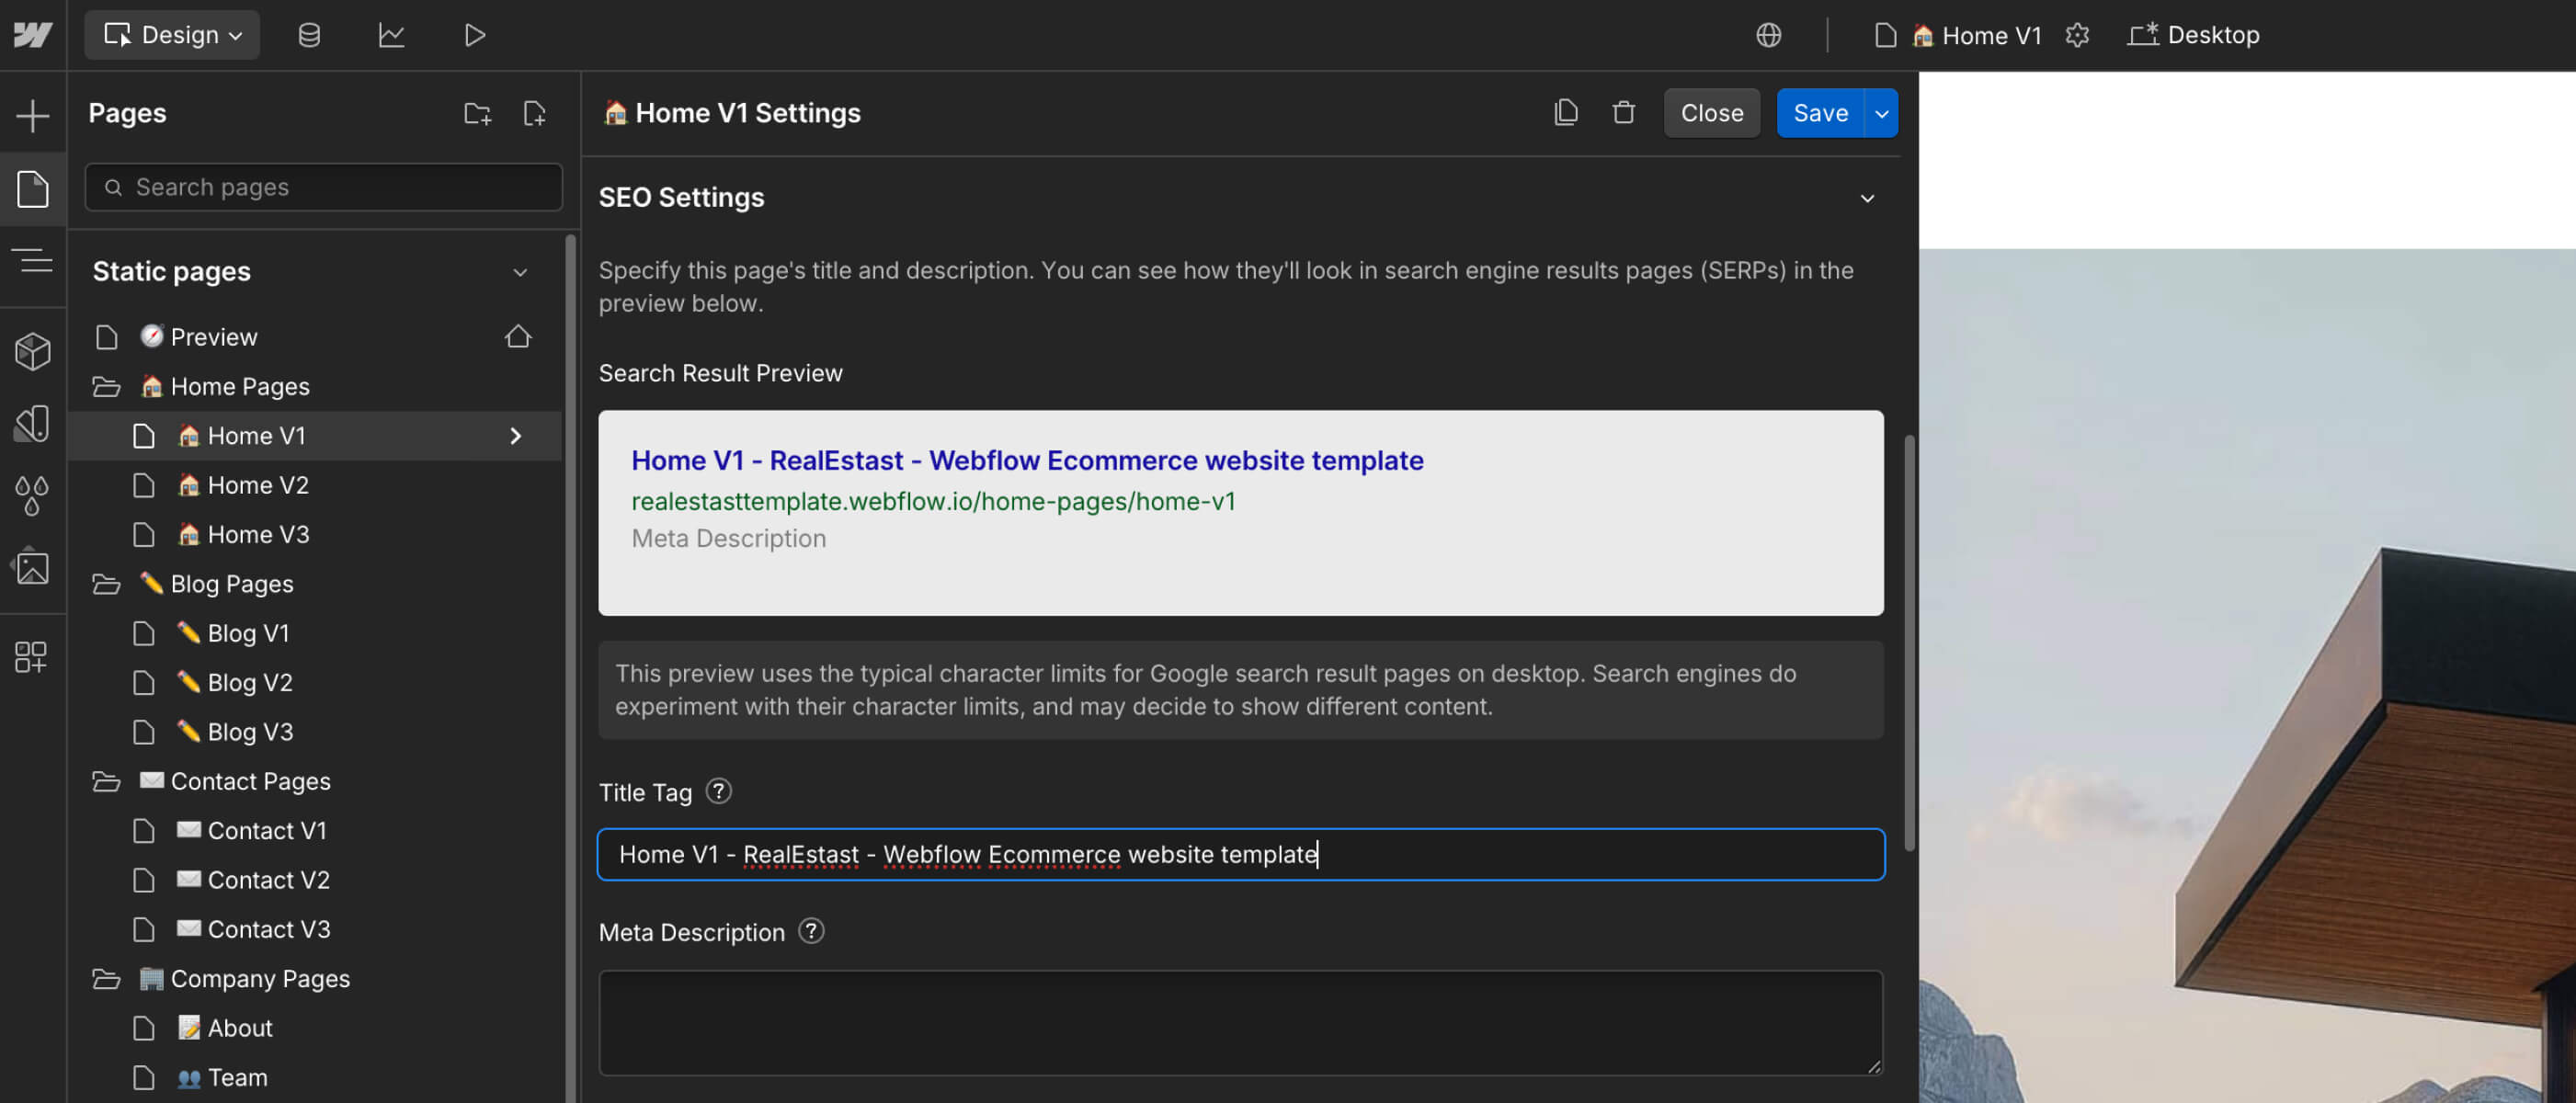The image size is (2576, 1103).
Task: Start site preview with the play icon
Action: (x=474, y=34)
